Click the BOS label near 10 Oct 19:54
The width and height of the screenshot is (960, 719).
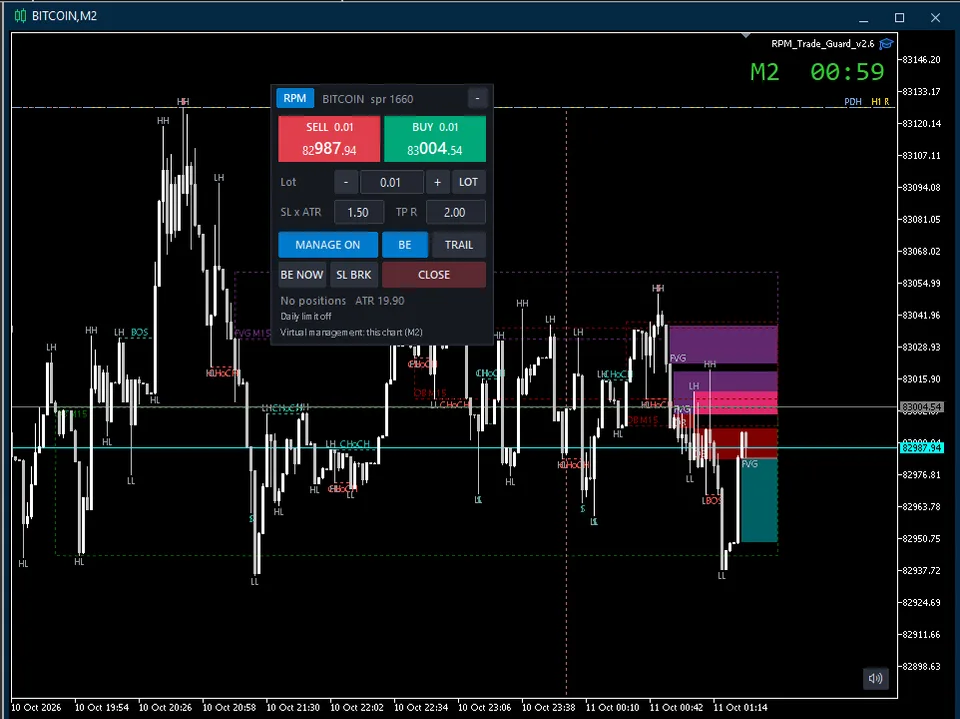(140, 332)
